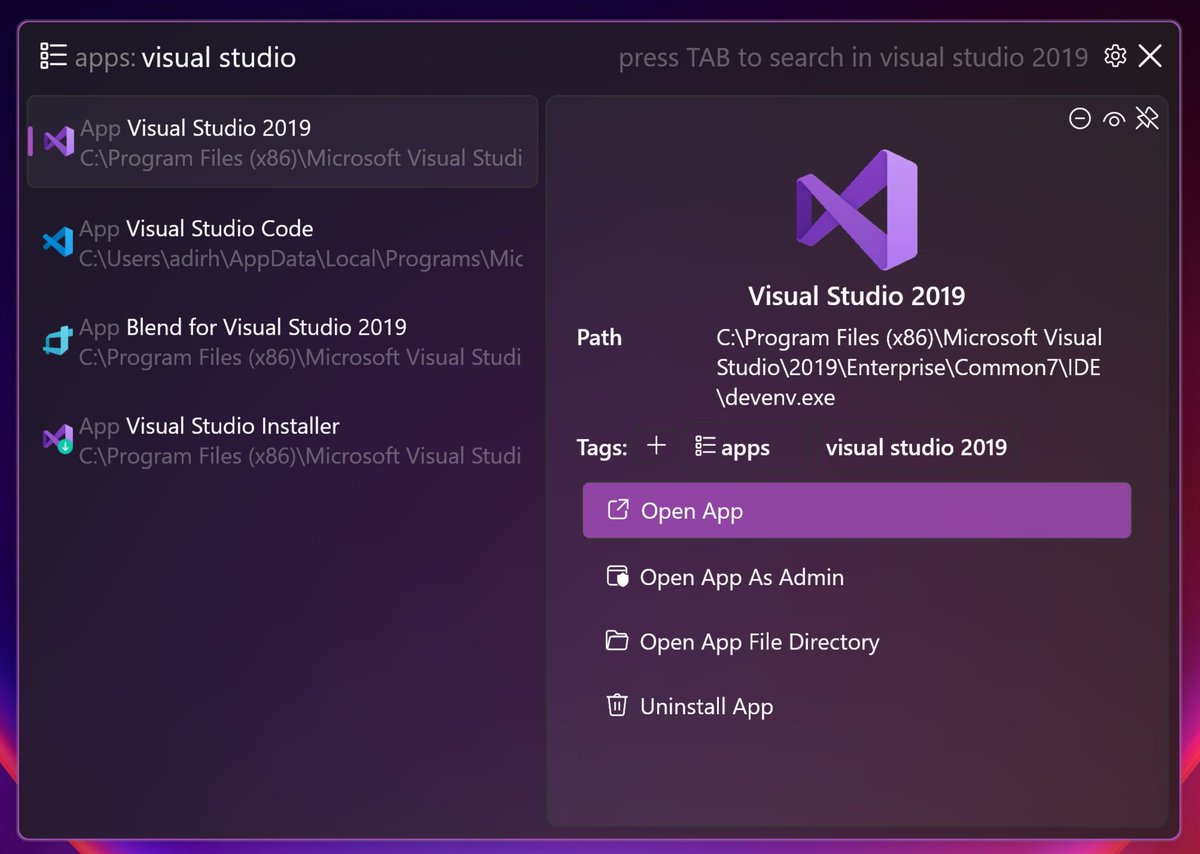Click the devenv.exe path text in preview
Screen dimensions: 1200x854
909,368
